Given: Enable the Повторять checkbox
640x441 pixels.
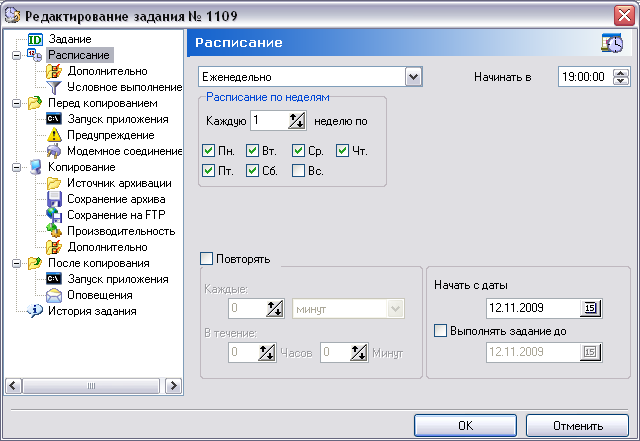Looking at the screenshot, I should [207, 259].
